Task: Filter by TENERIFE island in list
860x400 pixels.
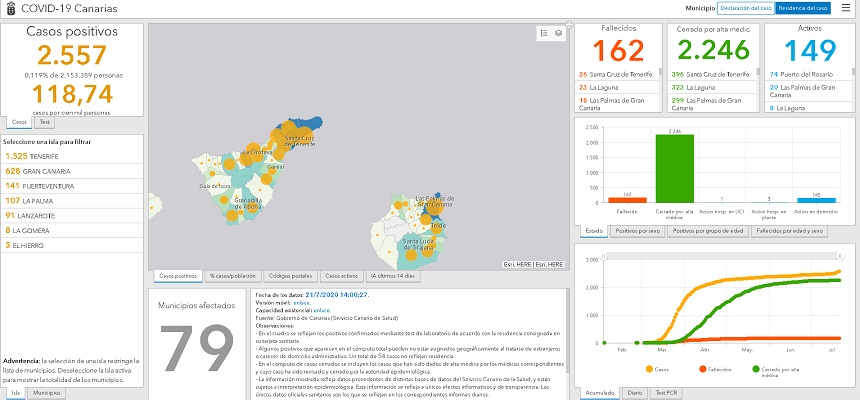Action: pyautogui.click(x=30, y=156)
